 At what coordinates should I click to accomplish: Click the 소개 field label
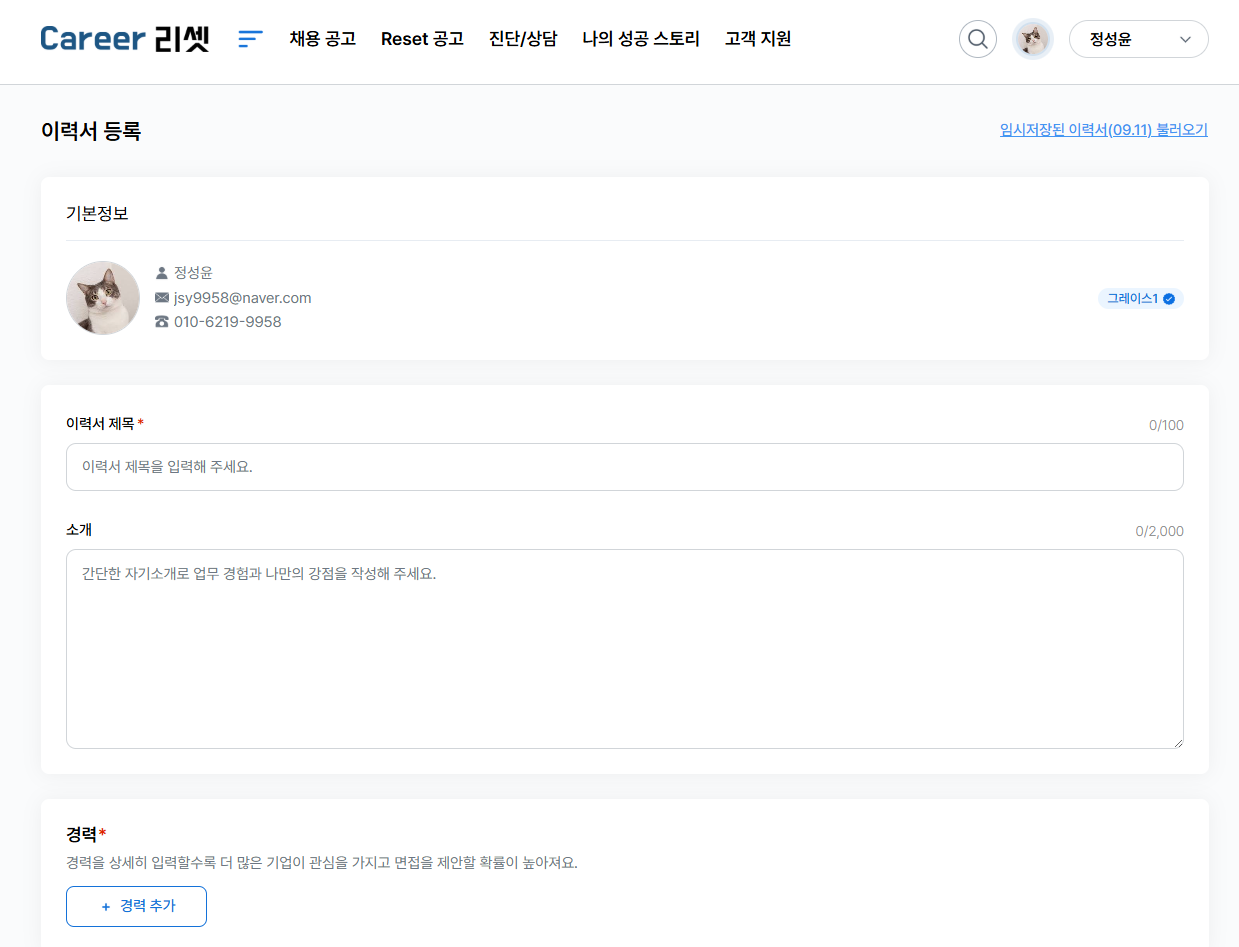click(x=79, y=530)
